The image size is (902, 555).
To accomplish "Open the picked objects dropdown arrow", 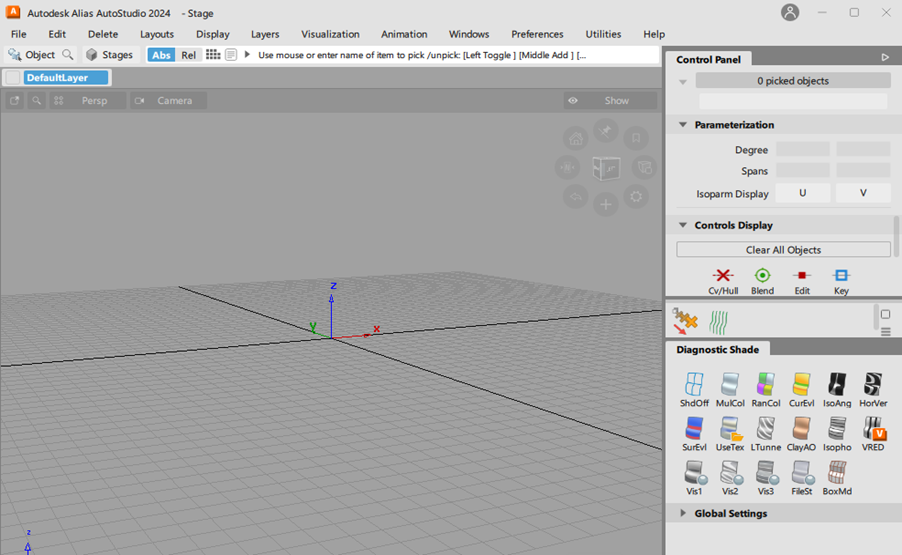I will (x=683, y=82).
